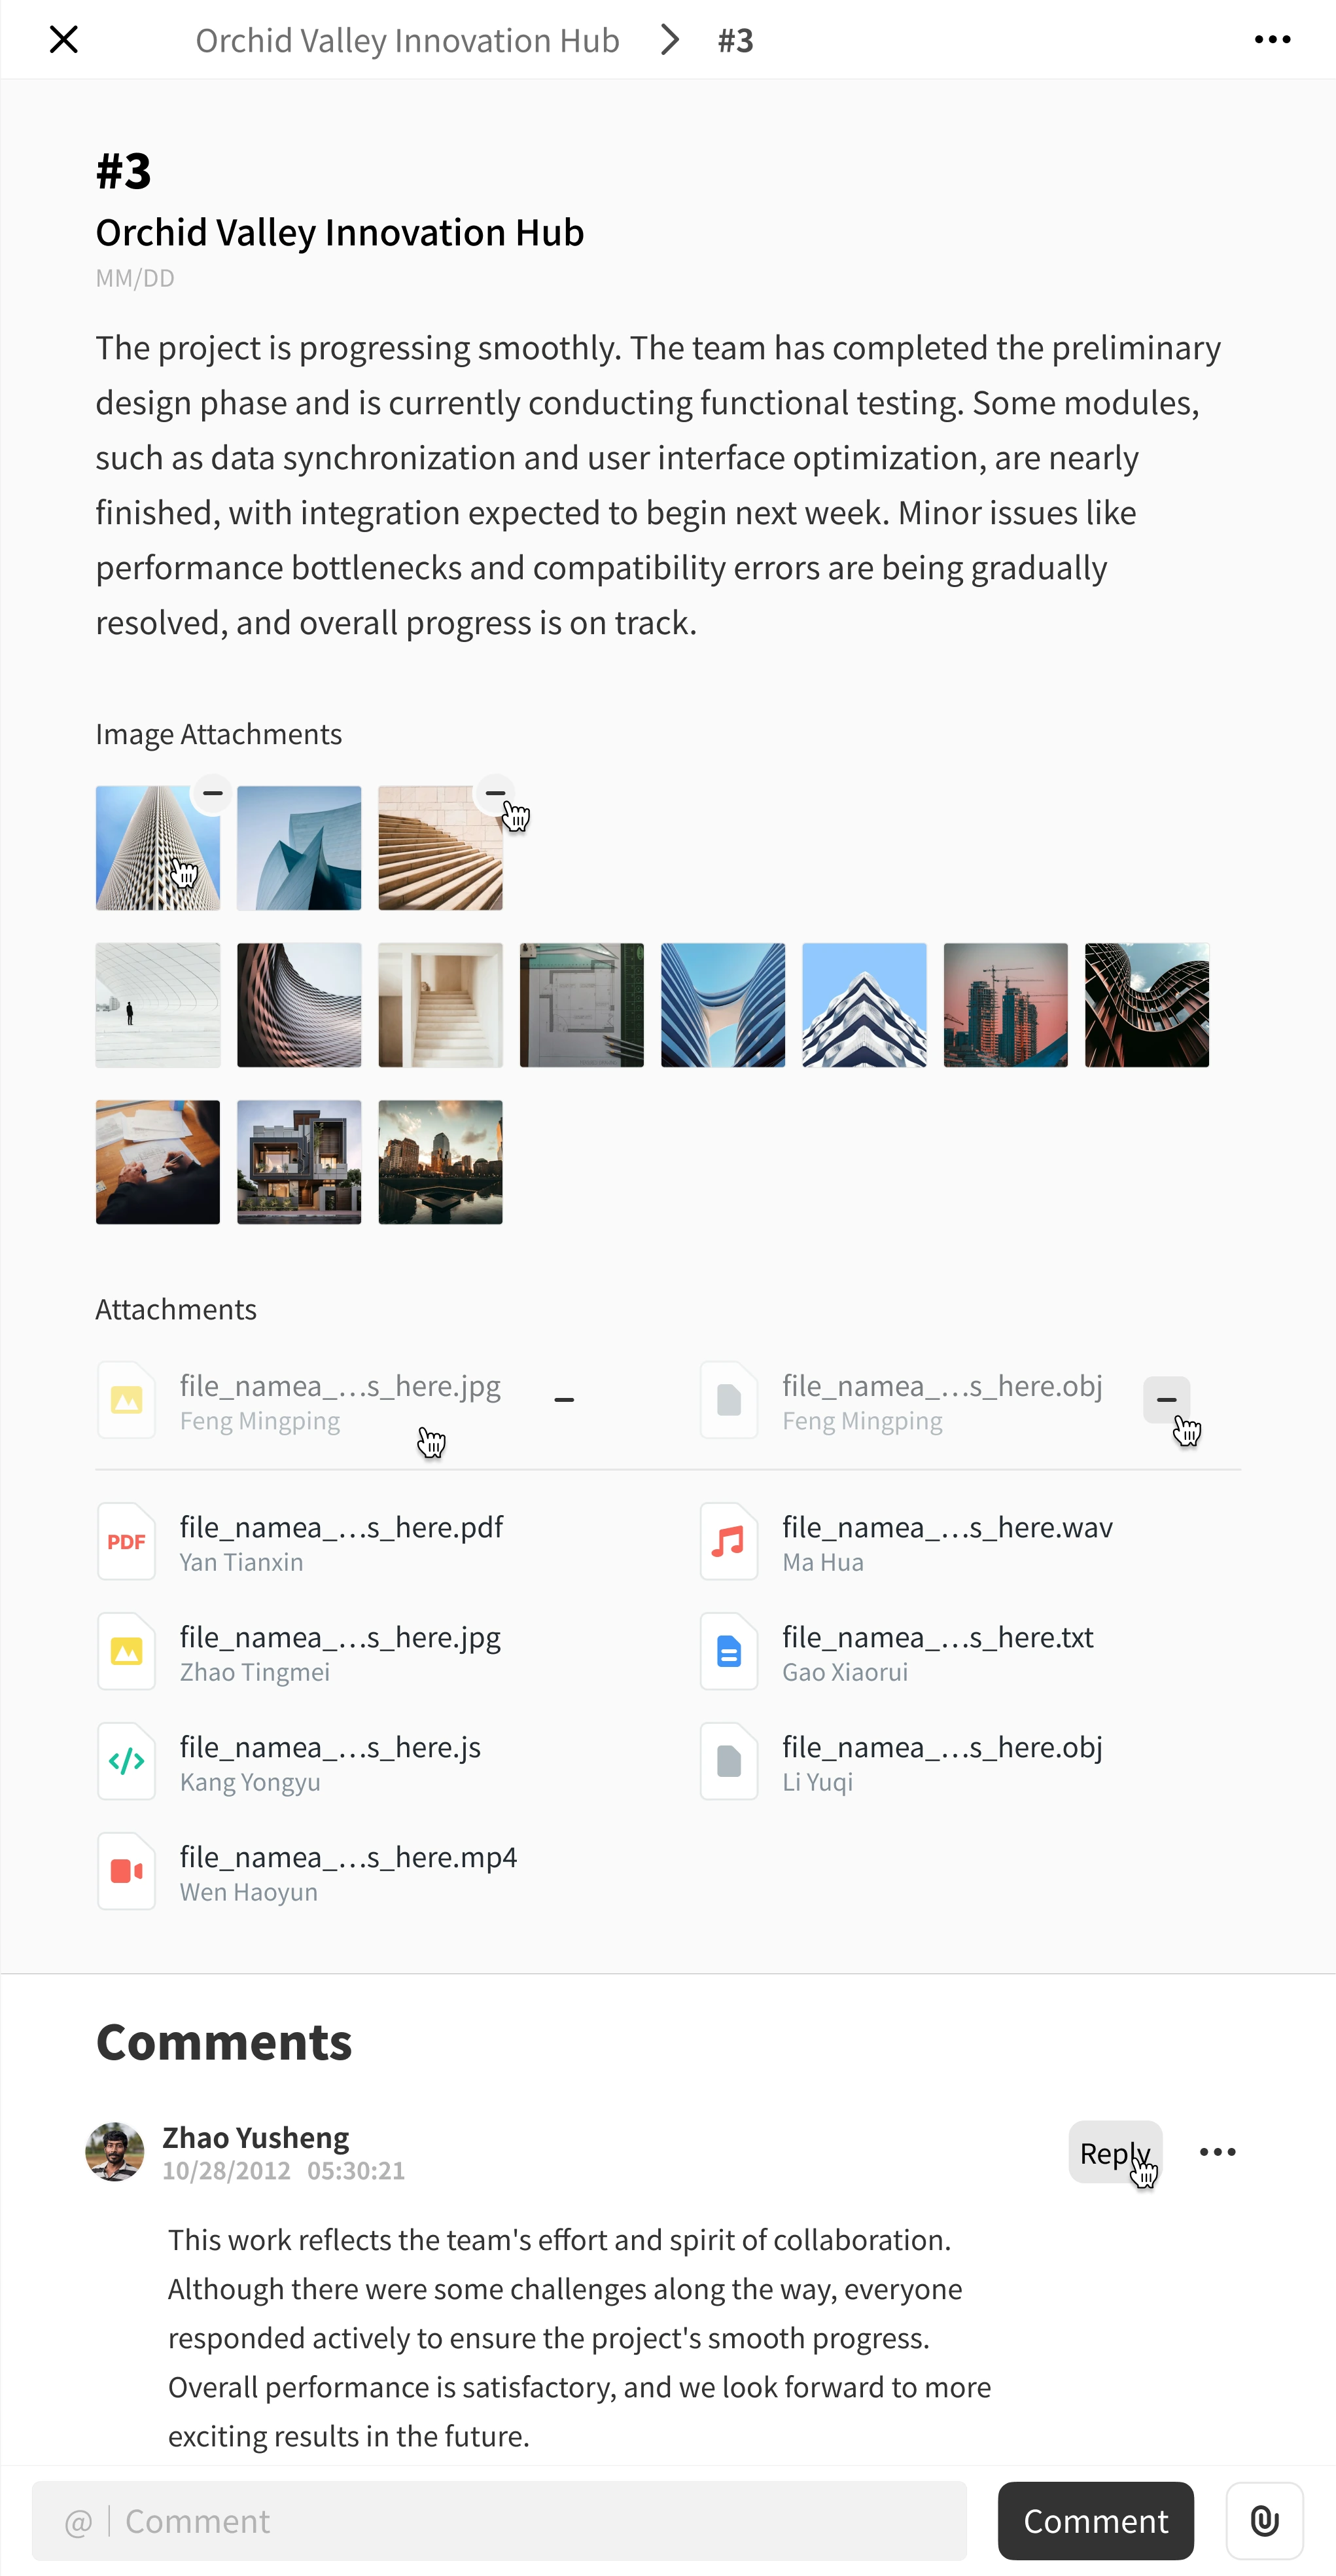This screenshot has width=1336, height=2576.
Task: Open file_namea_…s_here.mp4
Action: (x=348, y=1857)
